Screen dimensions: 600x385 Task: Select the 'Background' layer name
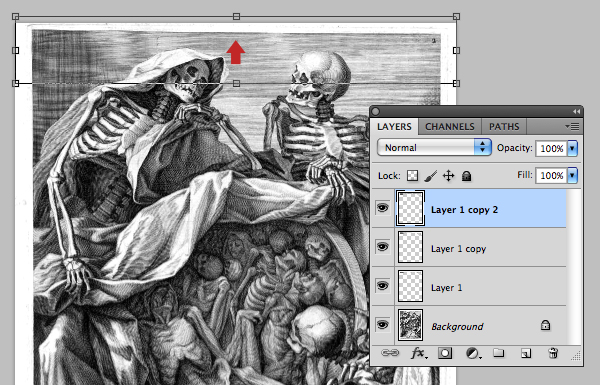pyautogui.click(x=457, y=327)
